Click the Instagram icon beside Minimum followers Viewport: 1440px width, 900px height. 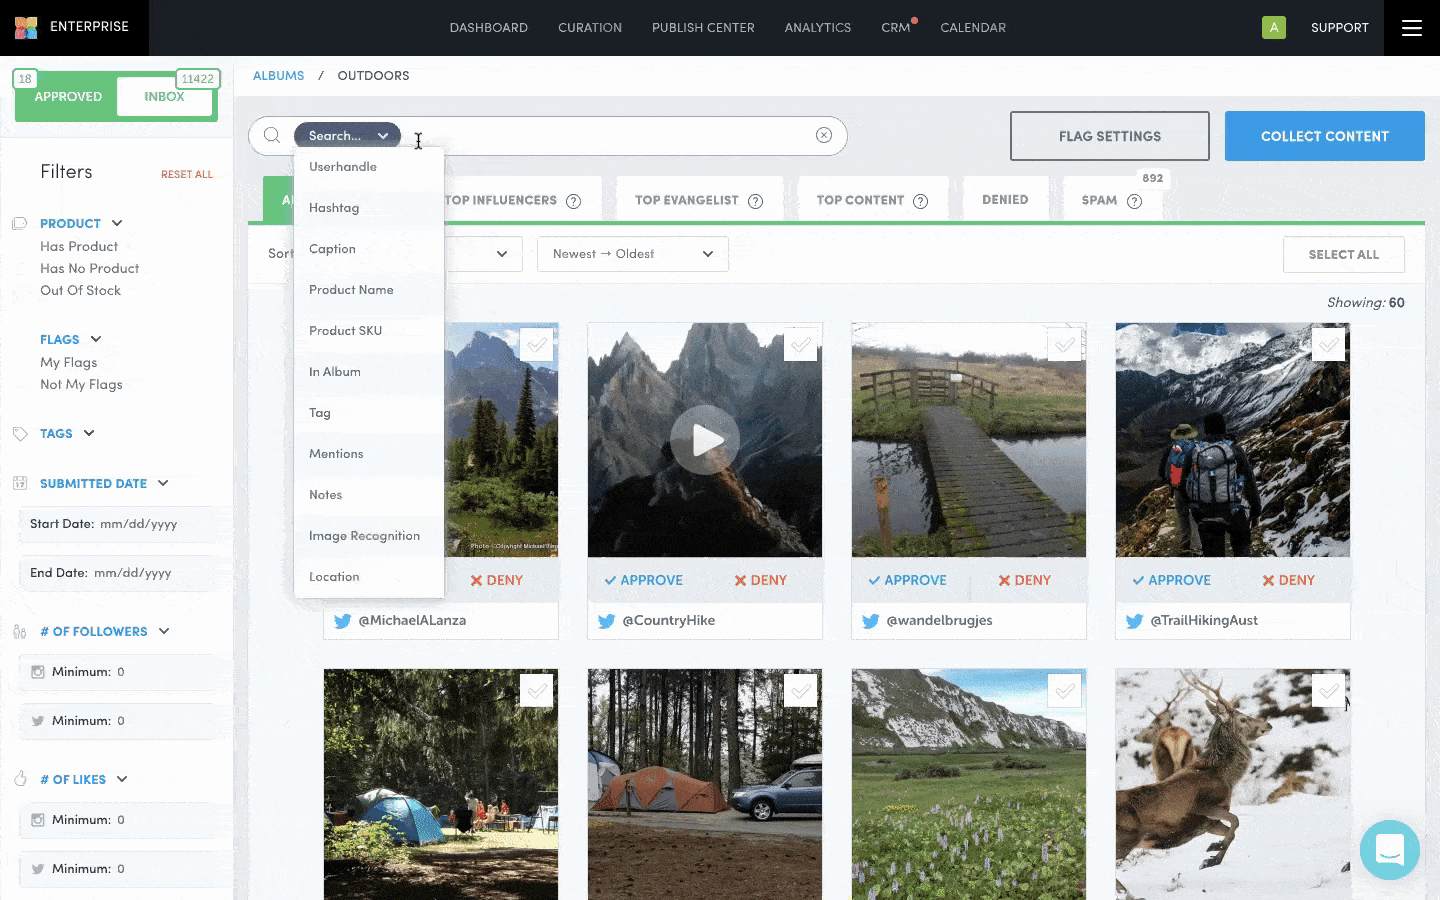coord(37,671)
